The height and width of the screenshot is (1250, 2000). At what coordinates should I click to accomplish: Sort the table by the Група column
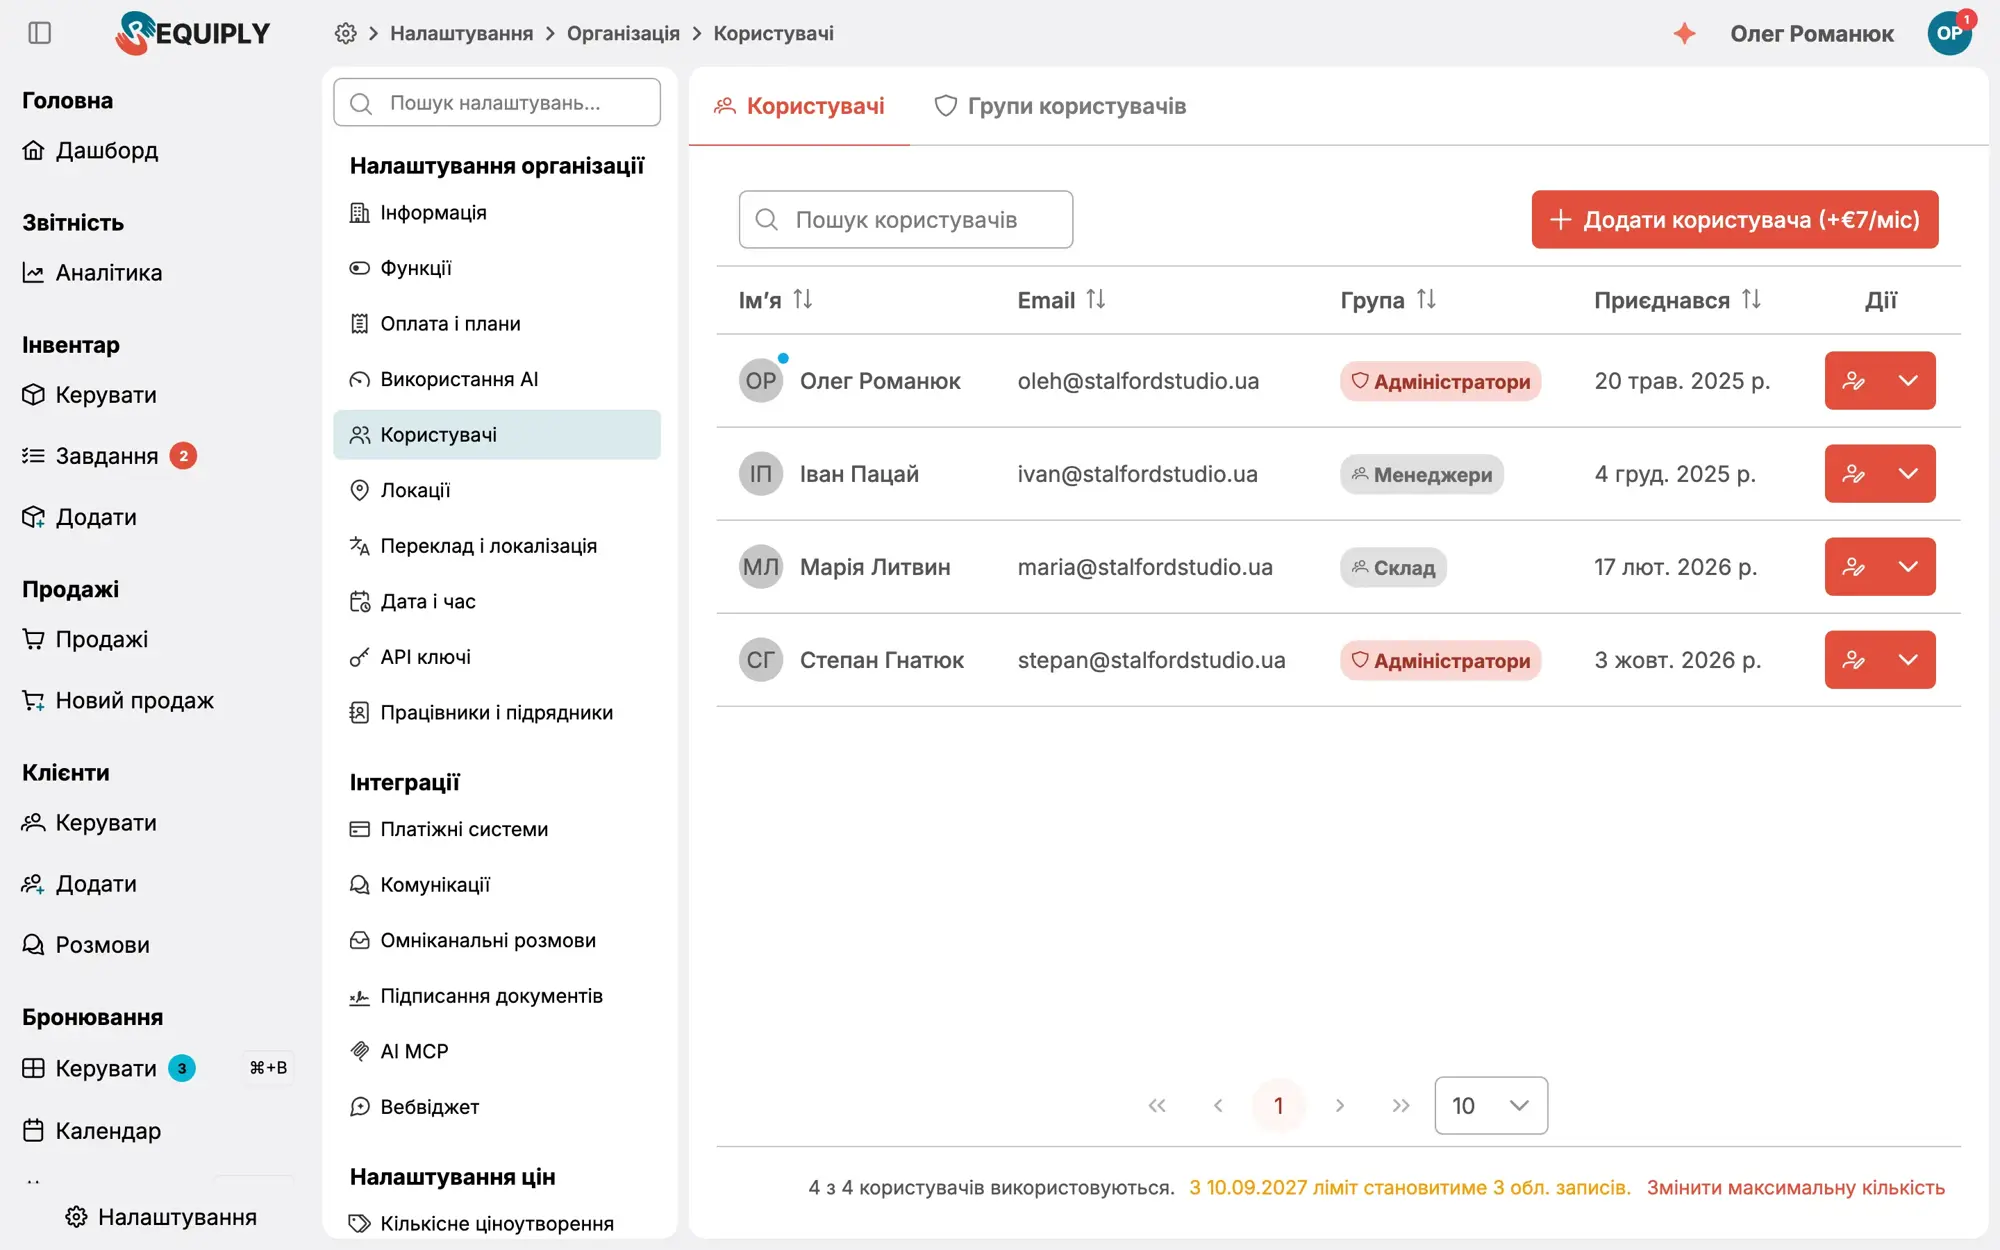1426,299
